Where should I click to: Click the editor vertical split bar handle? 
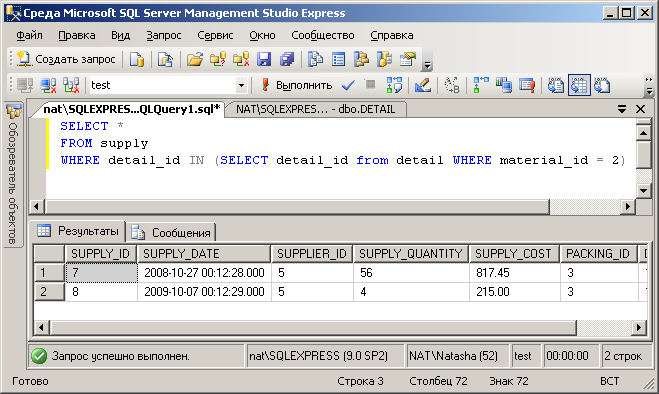[x=644, y=122]
